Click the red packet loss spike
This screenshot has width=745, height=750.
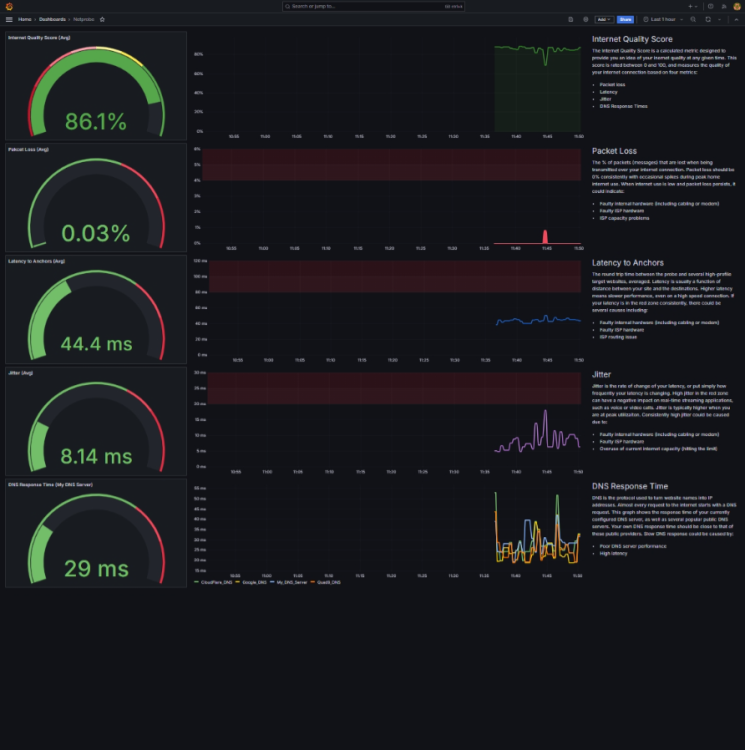(545, 237)
